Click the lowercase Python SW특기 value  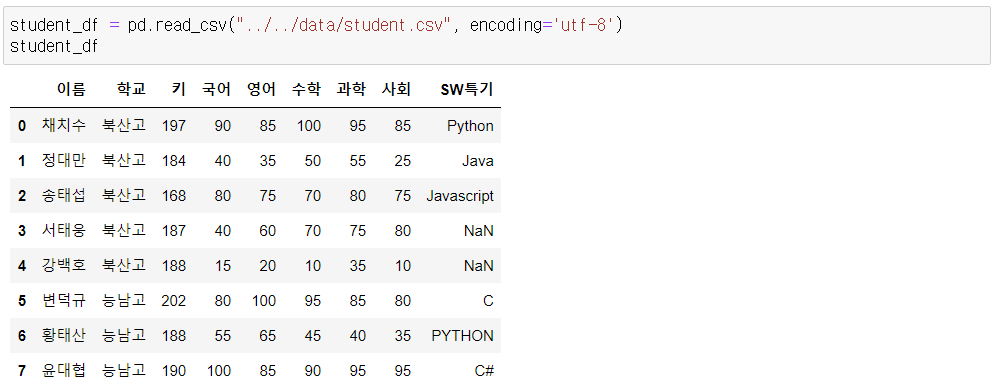click(470, 126)
